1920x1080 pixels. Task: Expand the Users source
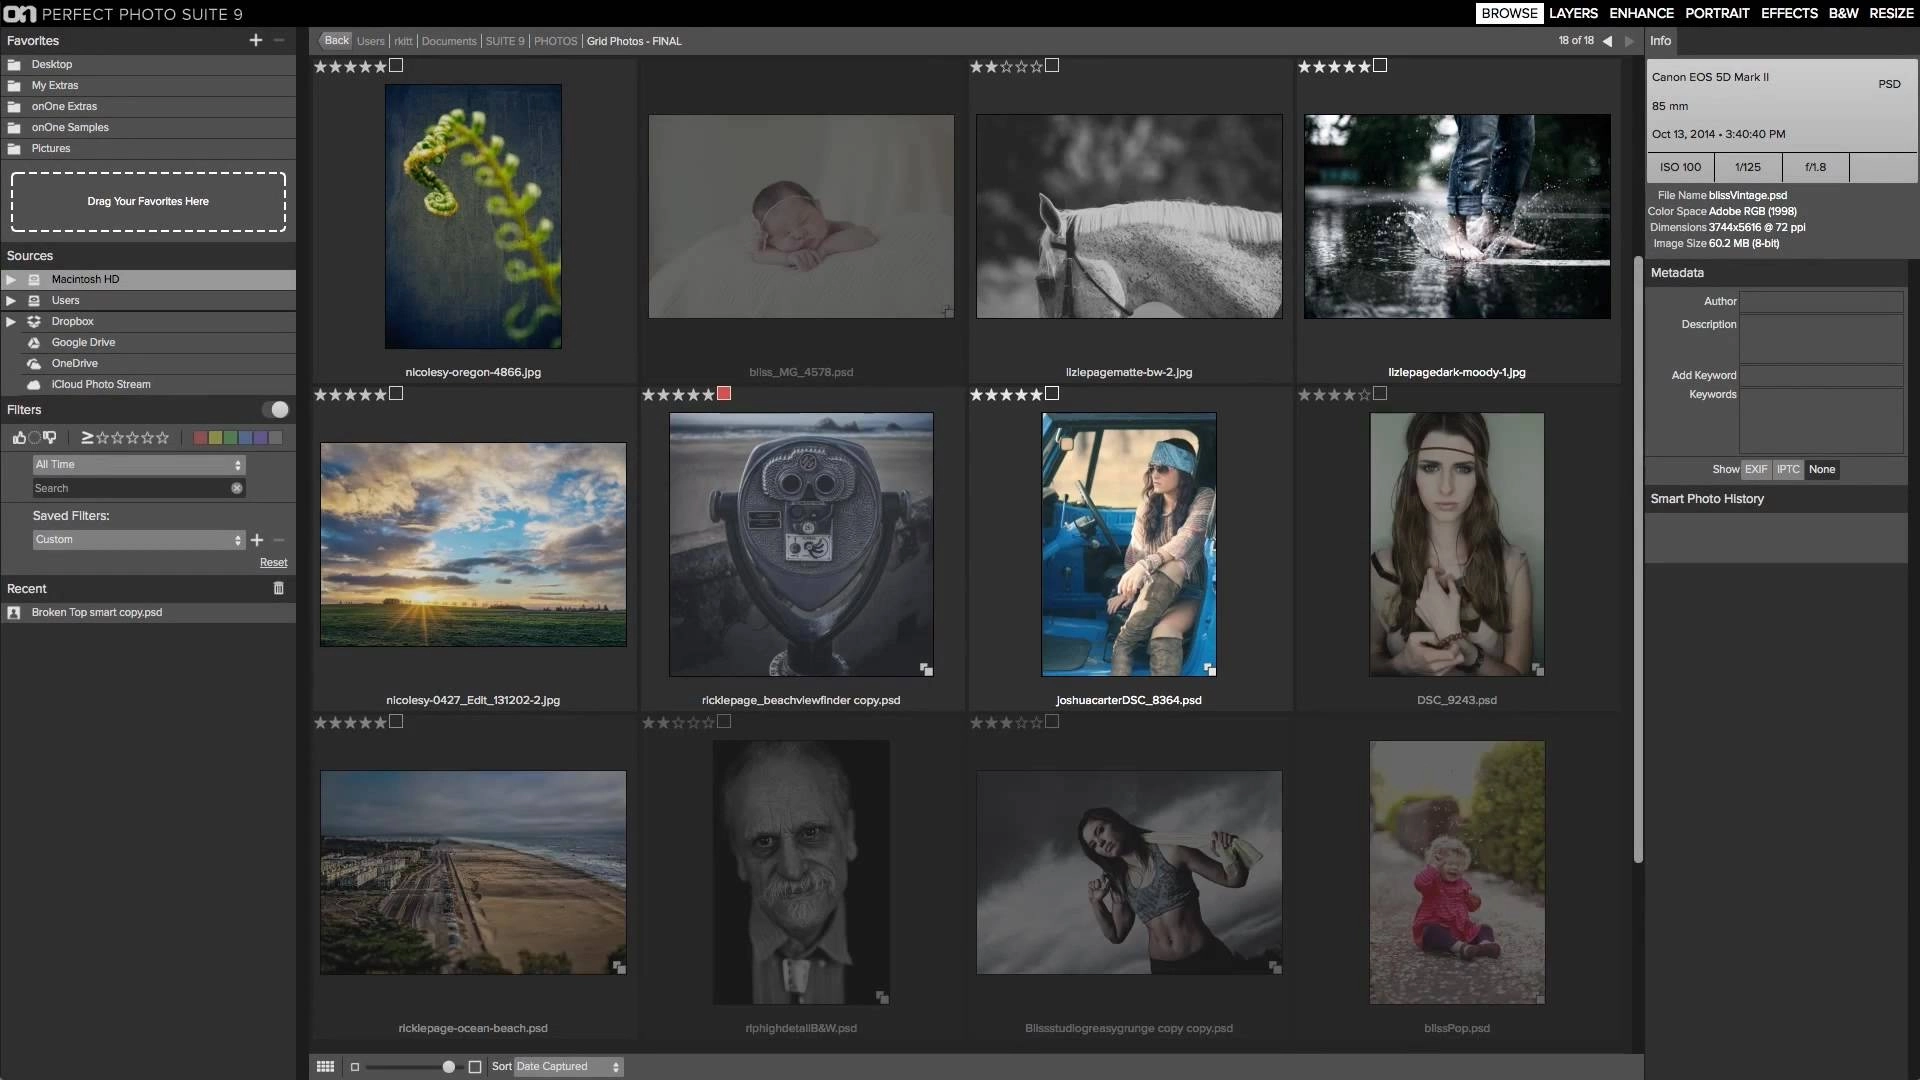[x=11, y=300]
